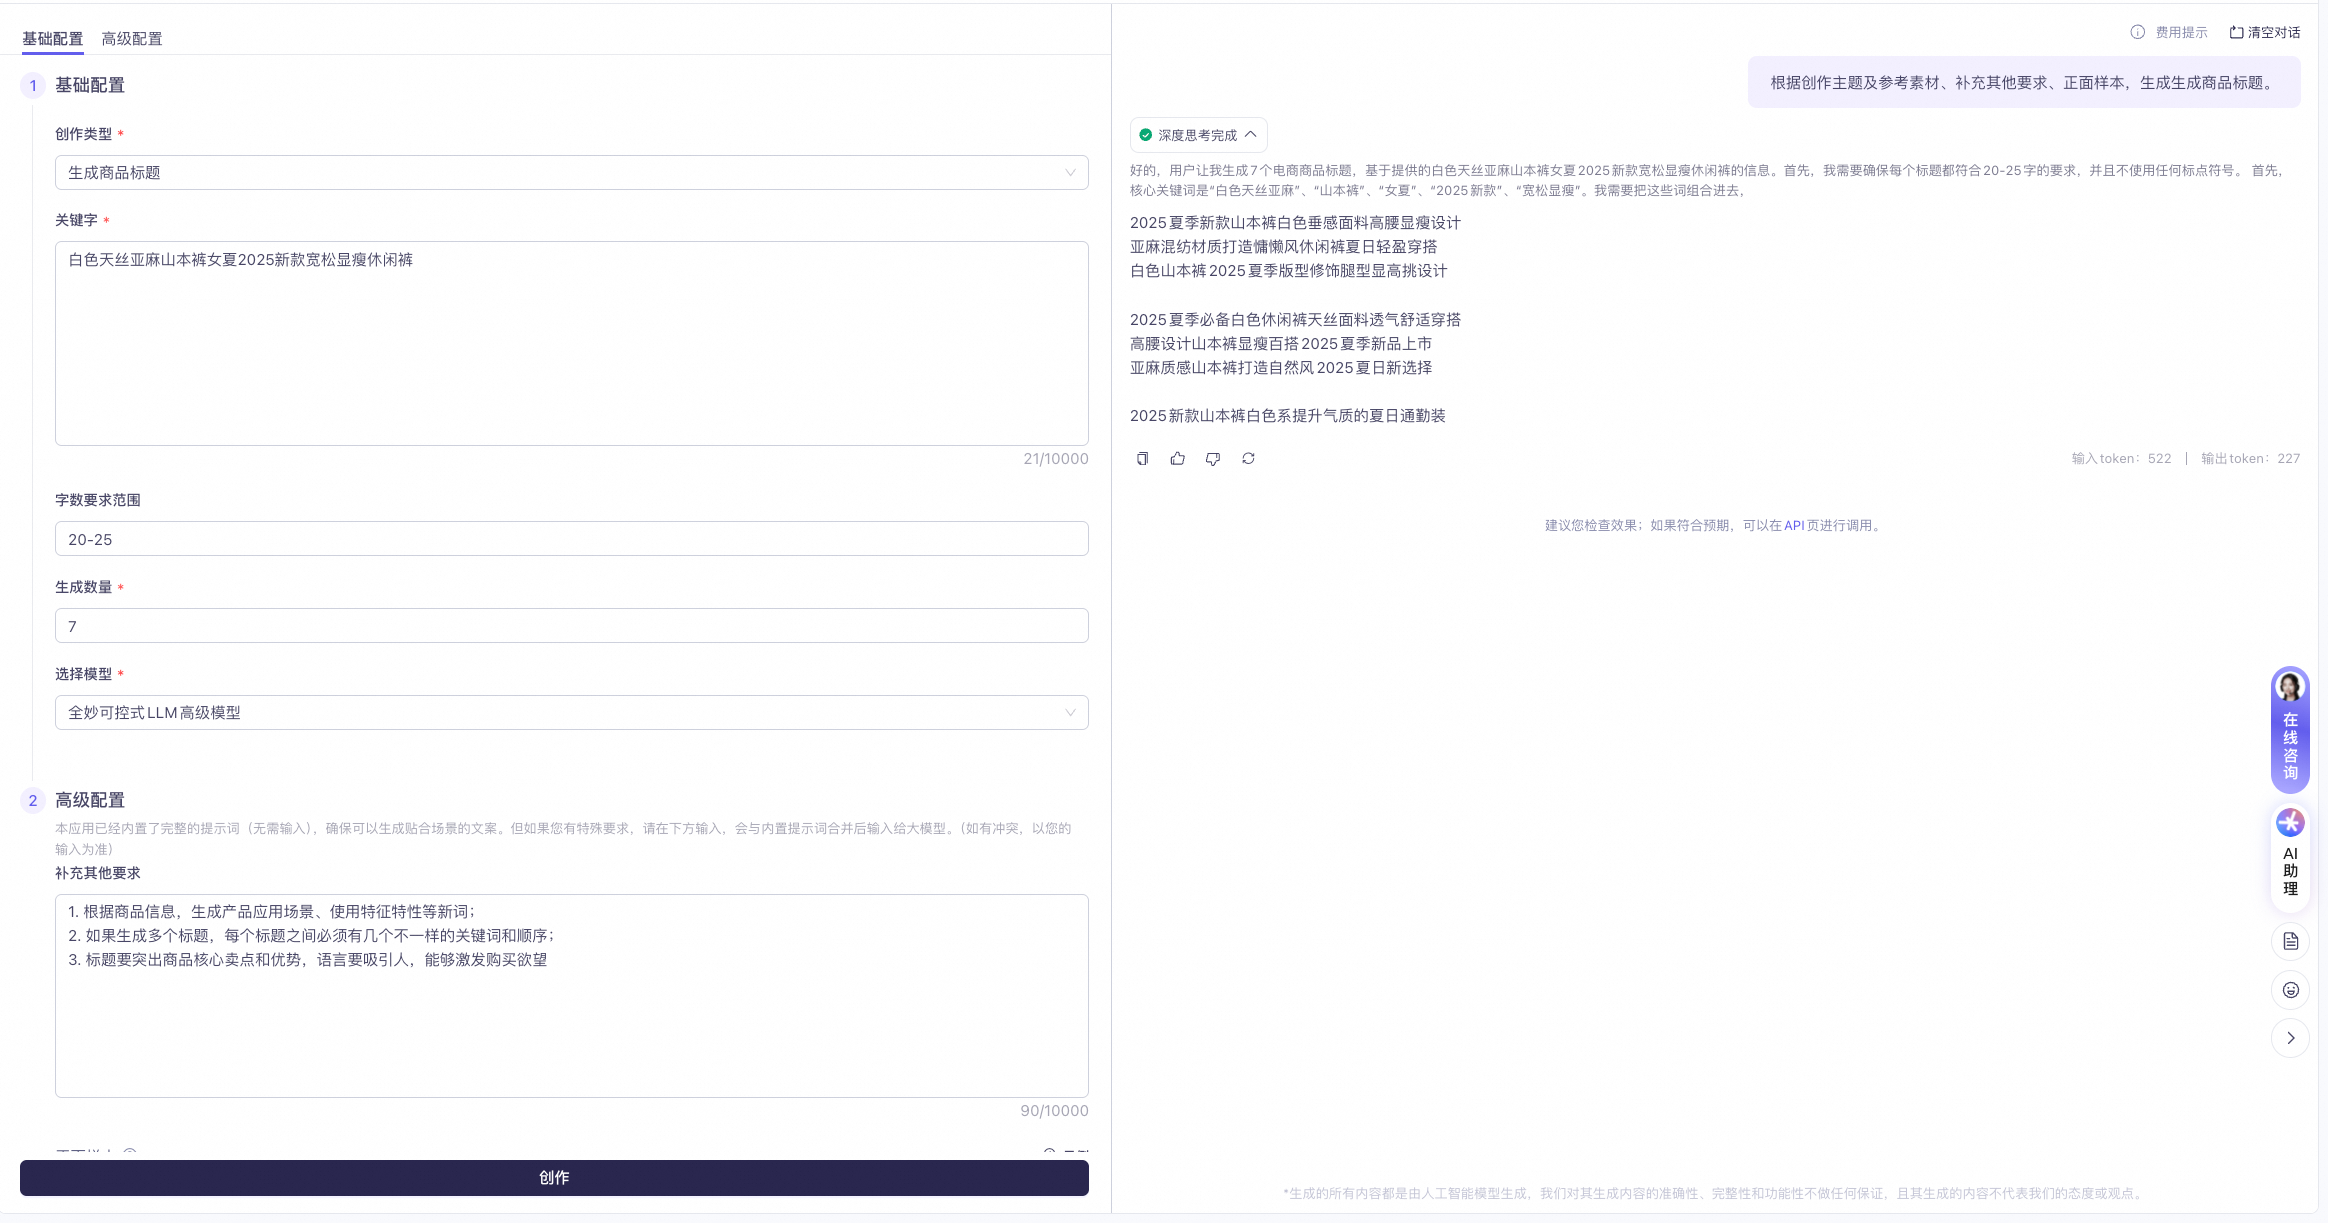Click the user prompt message bubble

tap(2024, 83)
